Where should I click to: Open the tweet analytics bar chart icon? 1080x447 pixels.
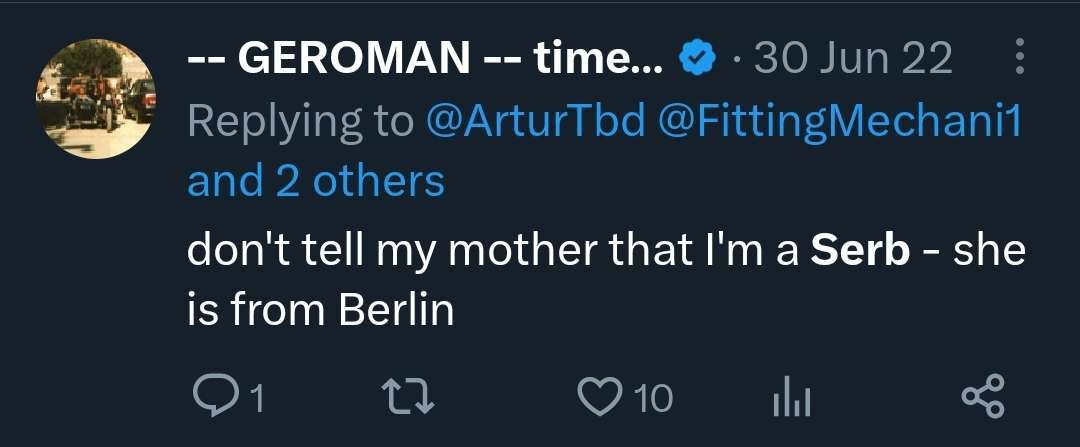[792, 400]
